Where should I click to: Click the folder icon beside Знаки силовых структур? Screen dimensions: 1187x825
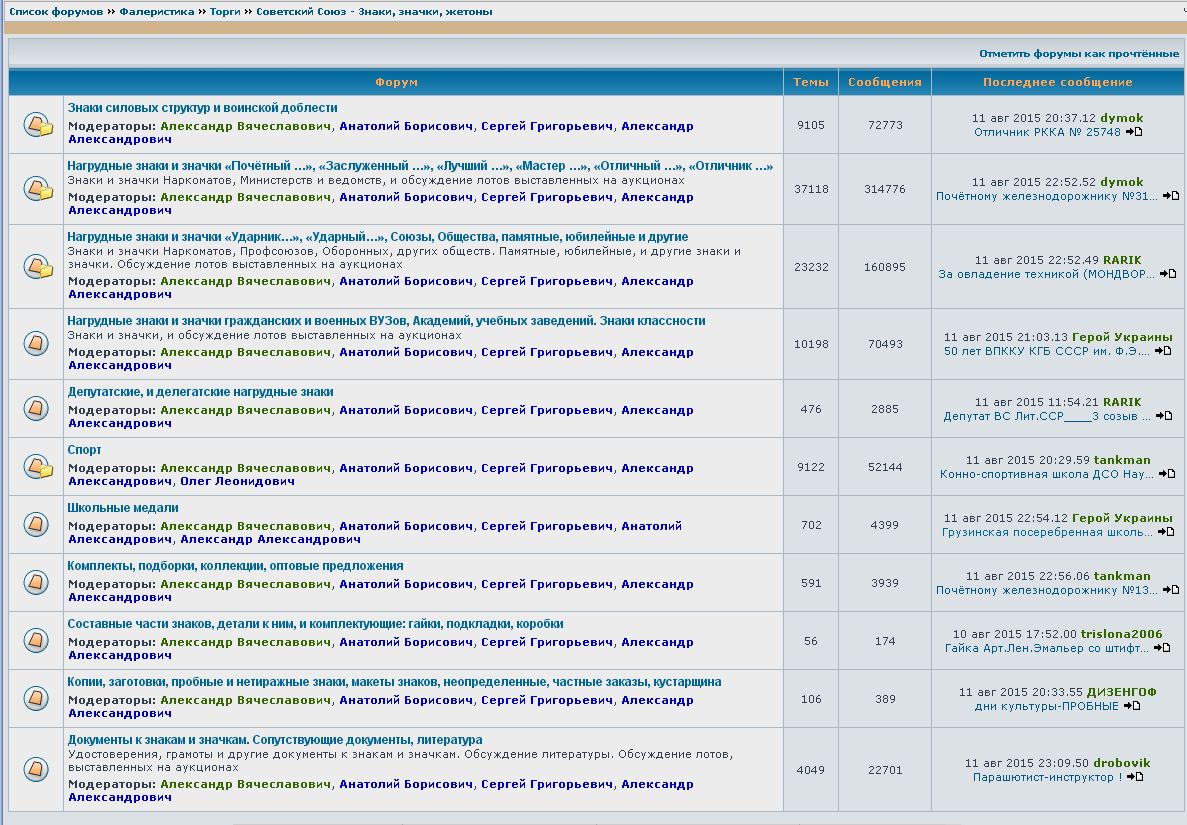point(37,125)
